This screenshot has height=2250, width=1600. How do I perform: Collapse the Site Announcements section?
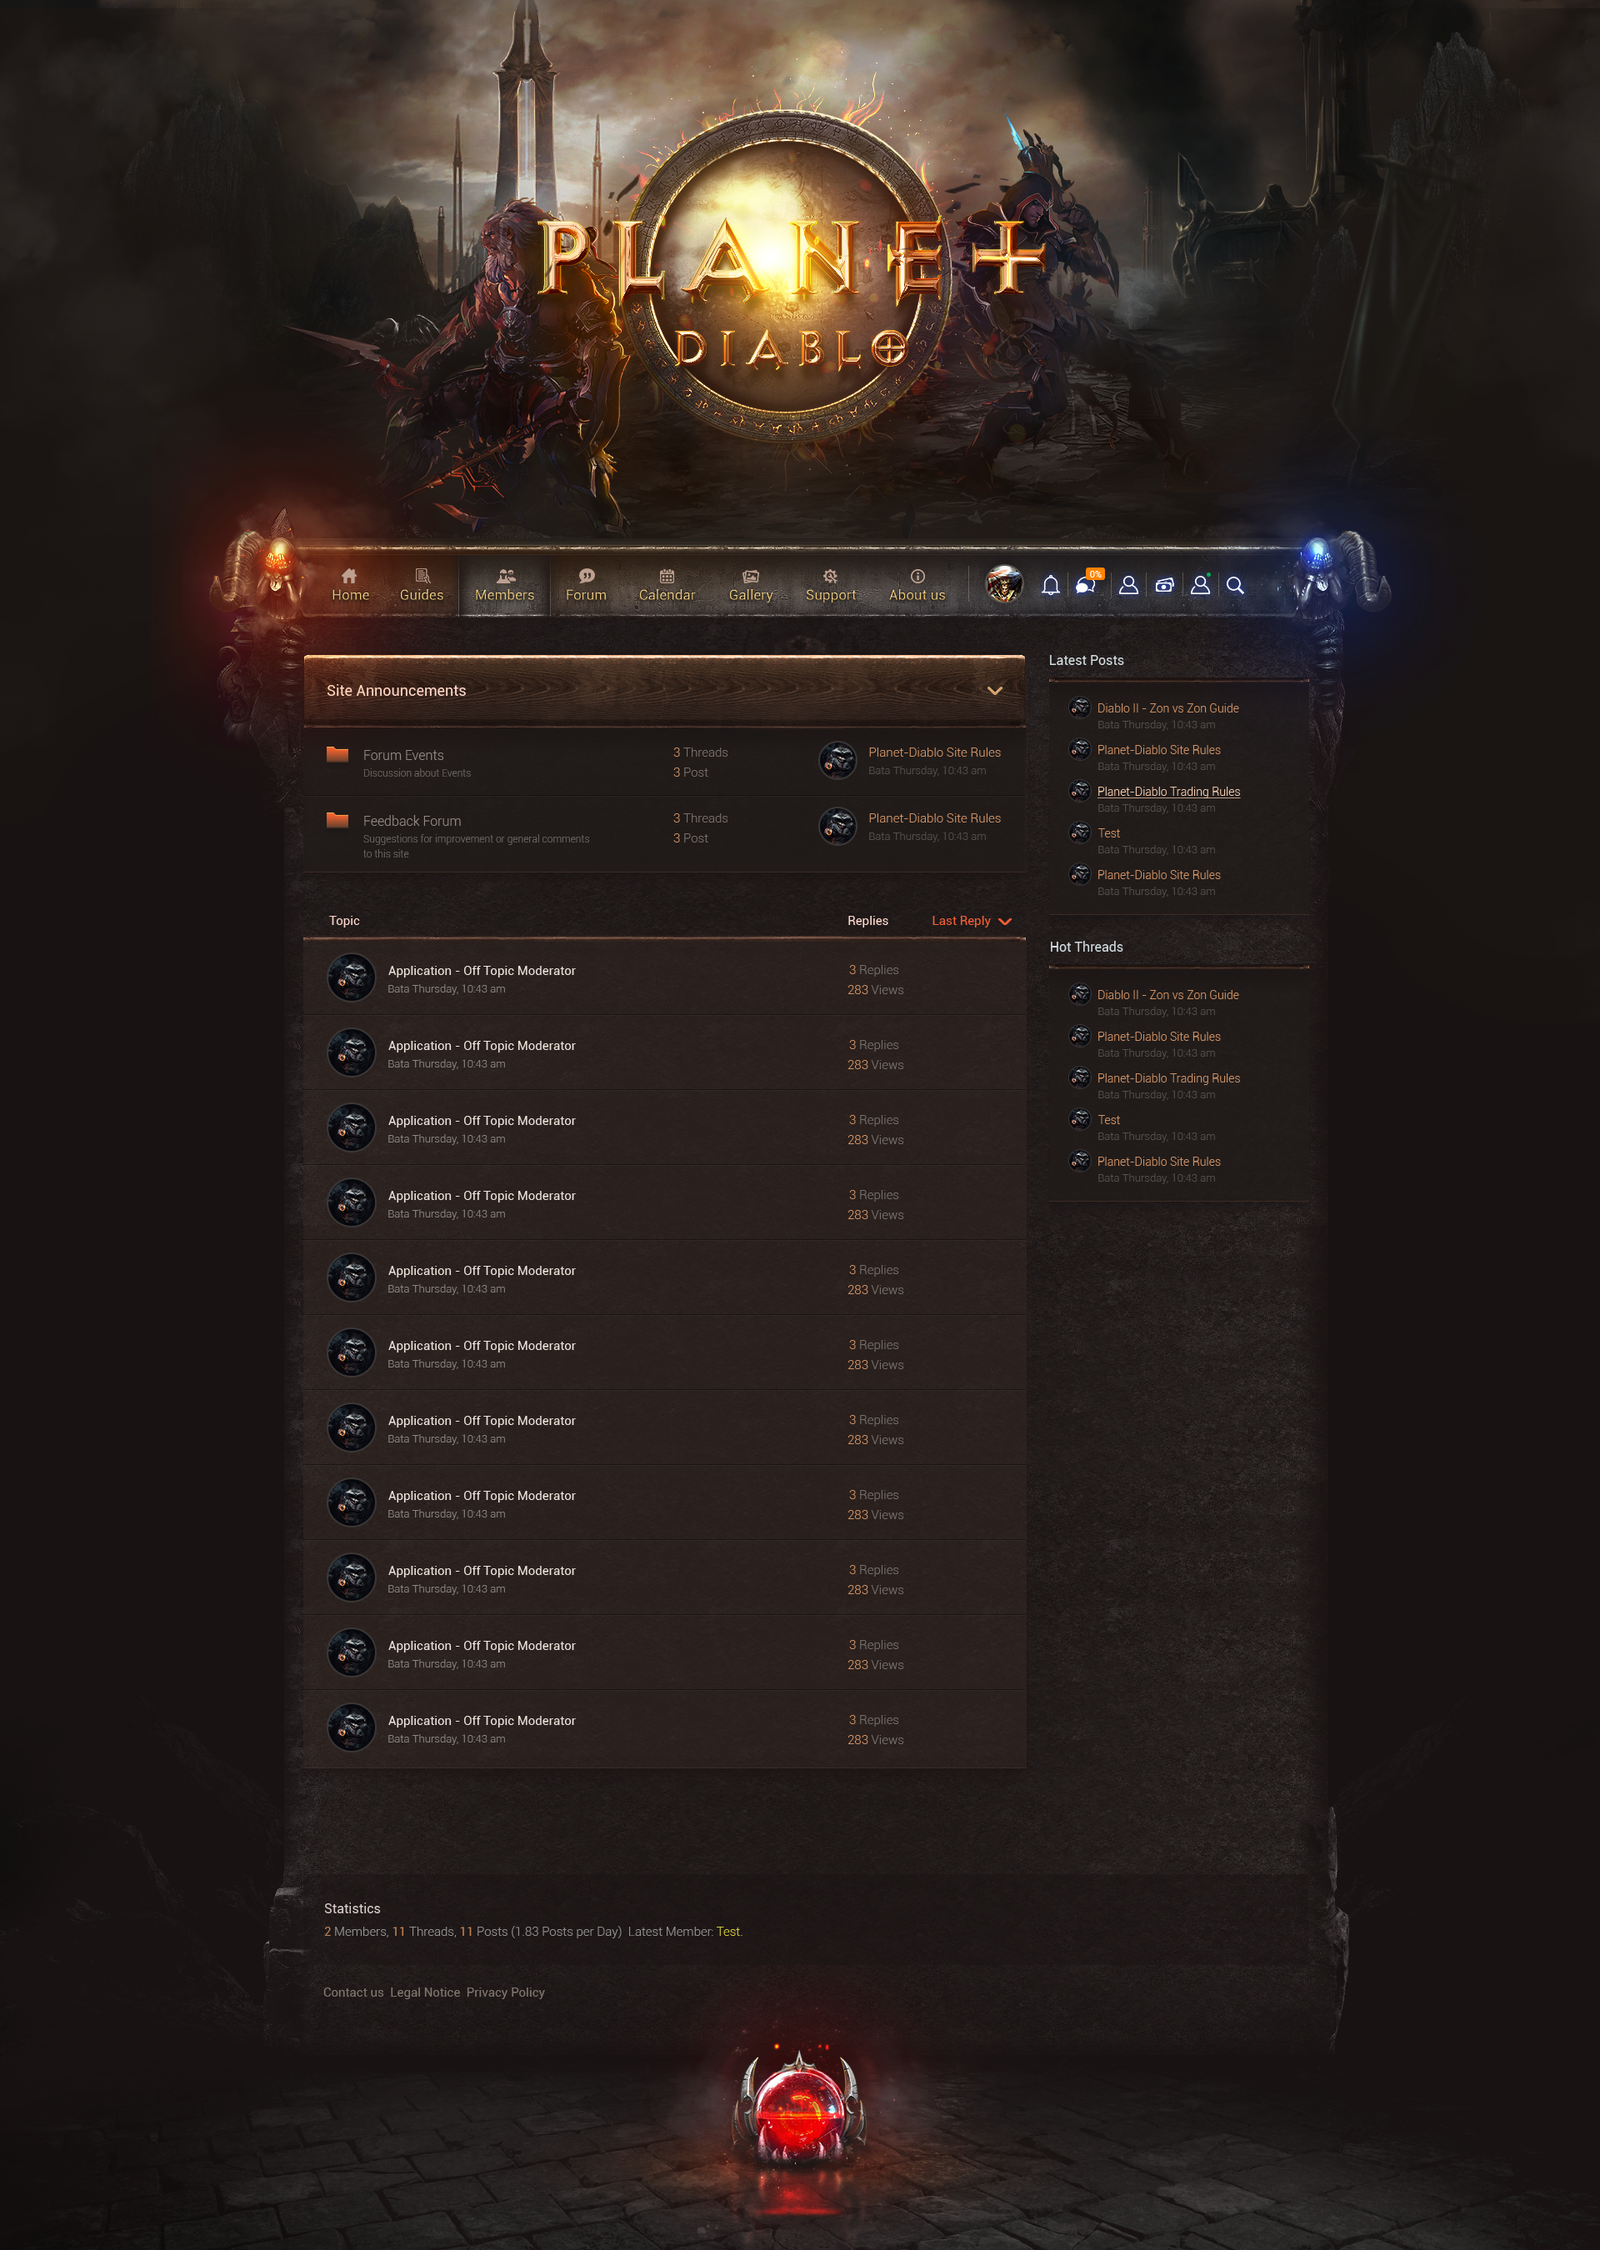[x=995, y=691]
